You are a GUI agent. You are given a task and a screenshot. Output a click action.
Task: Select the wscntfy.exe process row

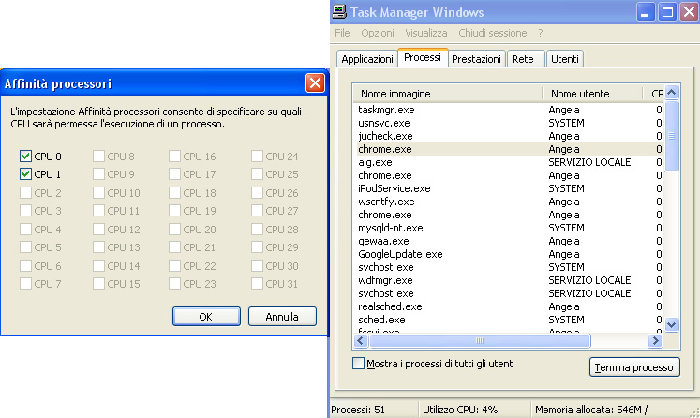tap(509, 201)
